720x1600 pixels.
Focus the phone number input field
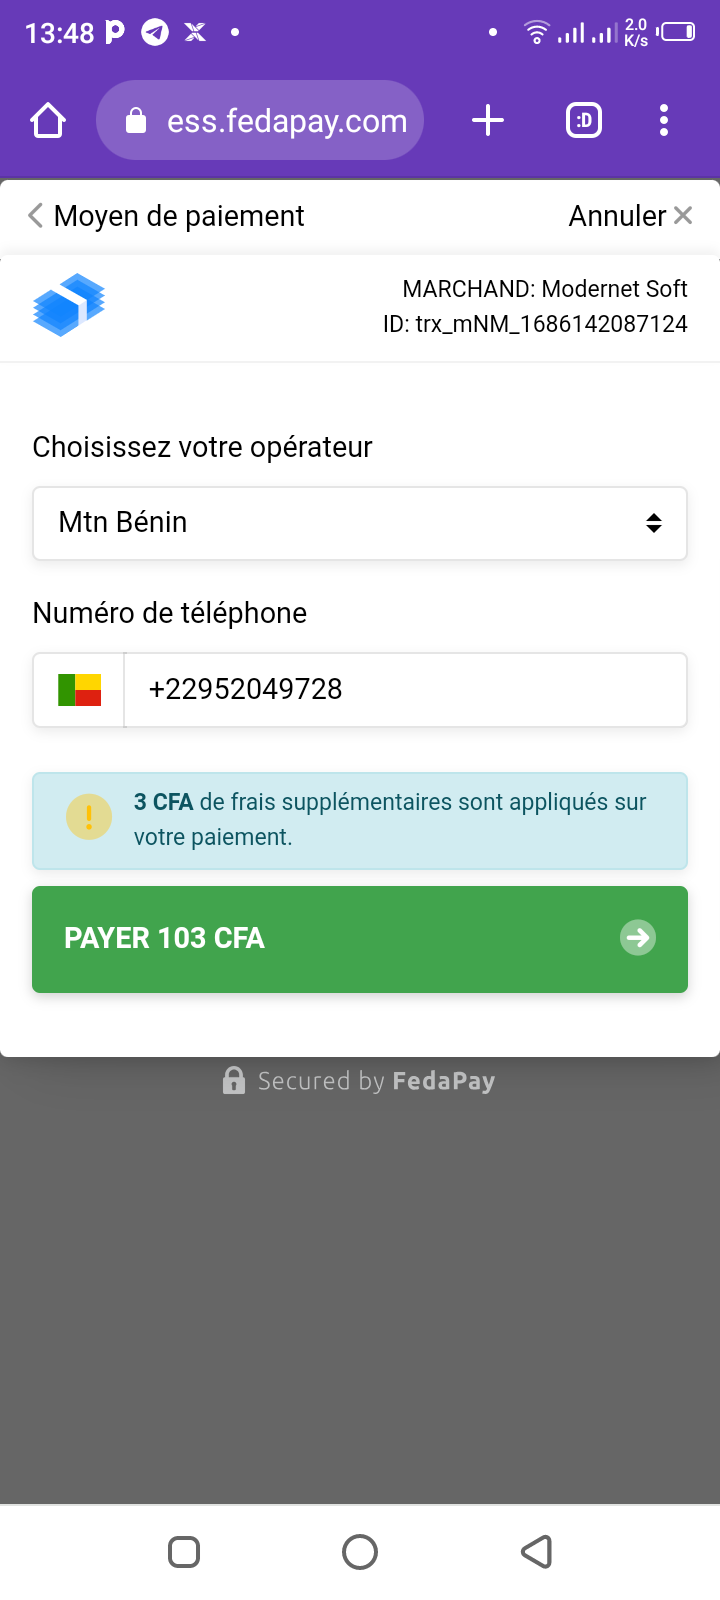pos(405,690)
